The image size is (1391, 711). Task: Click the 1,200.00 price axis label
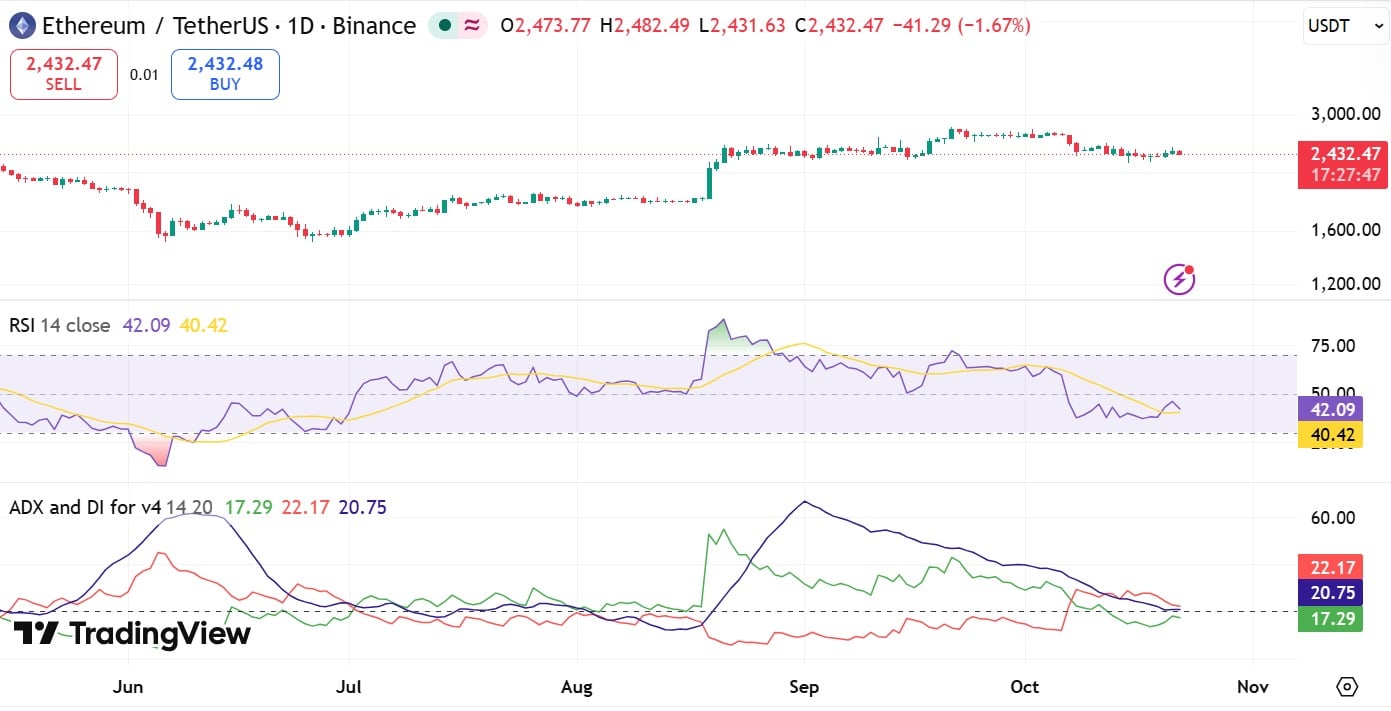pyautogui.click(x=1346, y=284)
